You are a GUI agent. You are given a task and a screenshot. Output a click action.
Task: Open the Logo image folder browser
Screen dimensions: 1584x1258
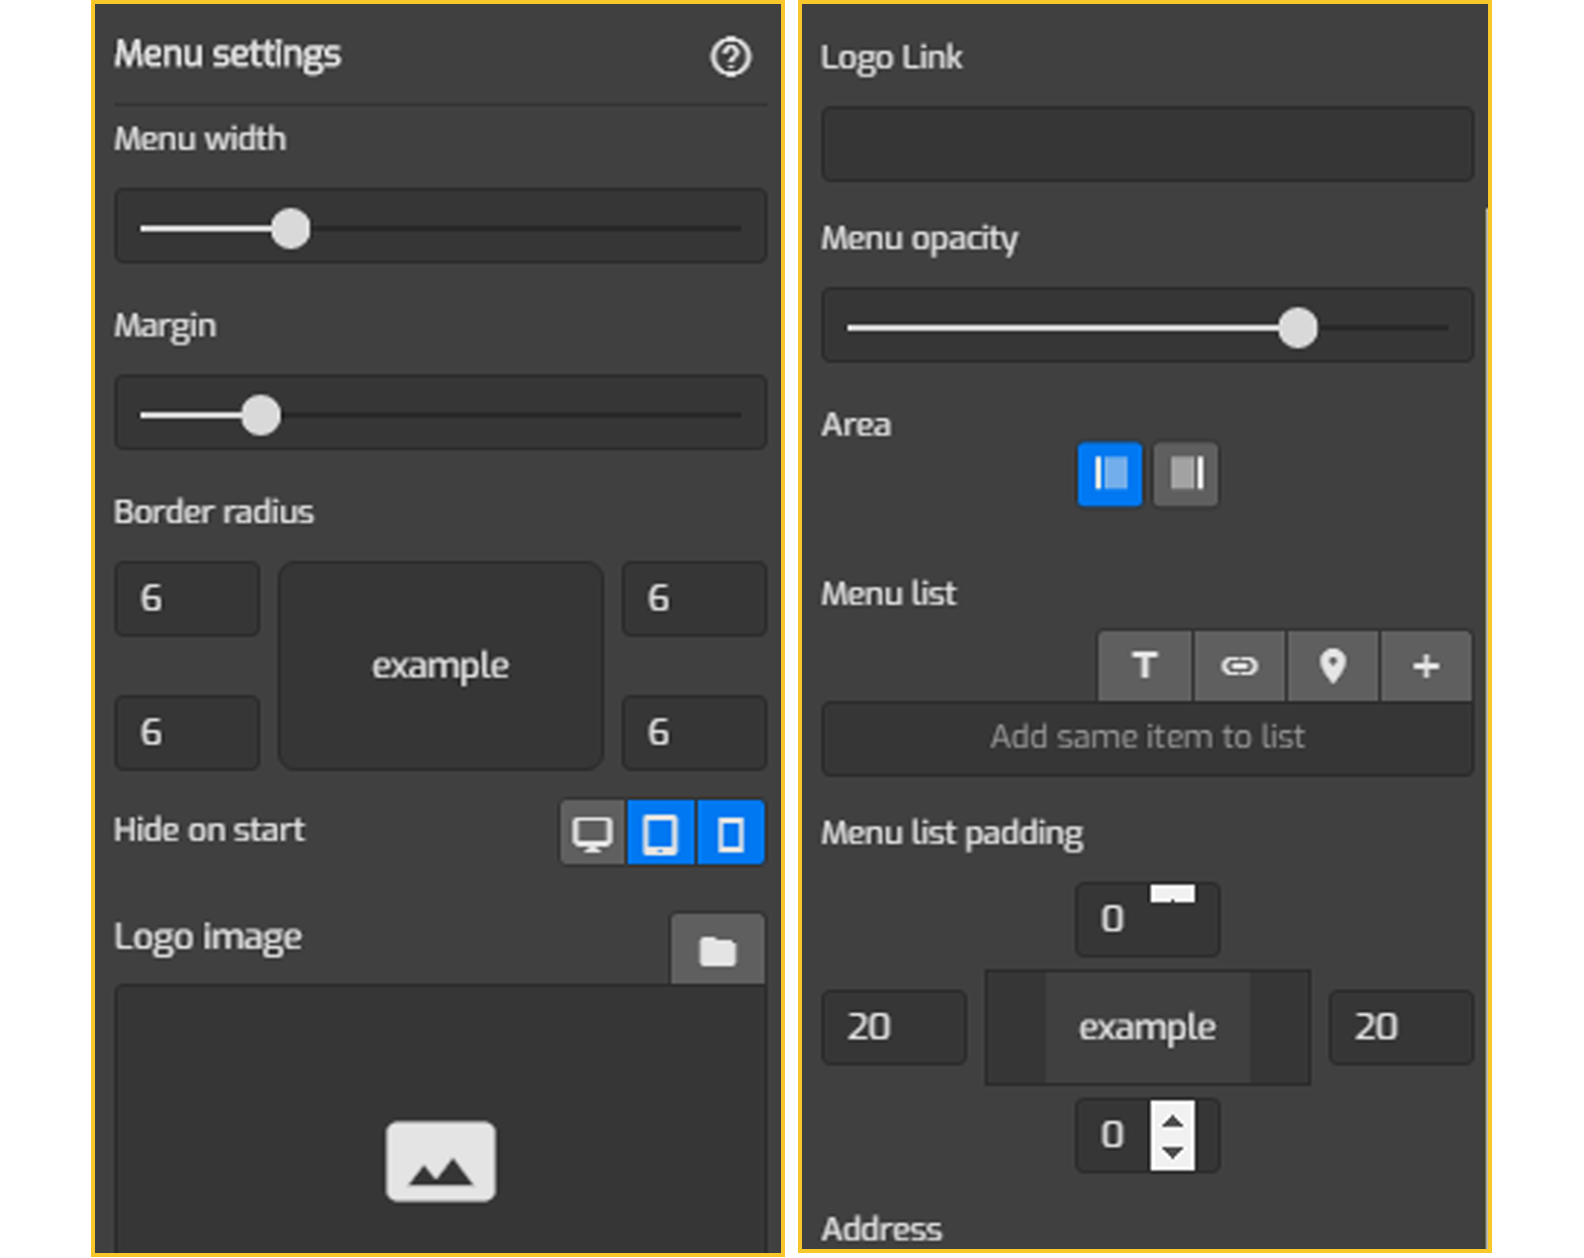717,949
